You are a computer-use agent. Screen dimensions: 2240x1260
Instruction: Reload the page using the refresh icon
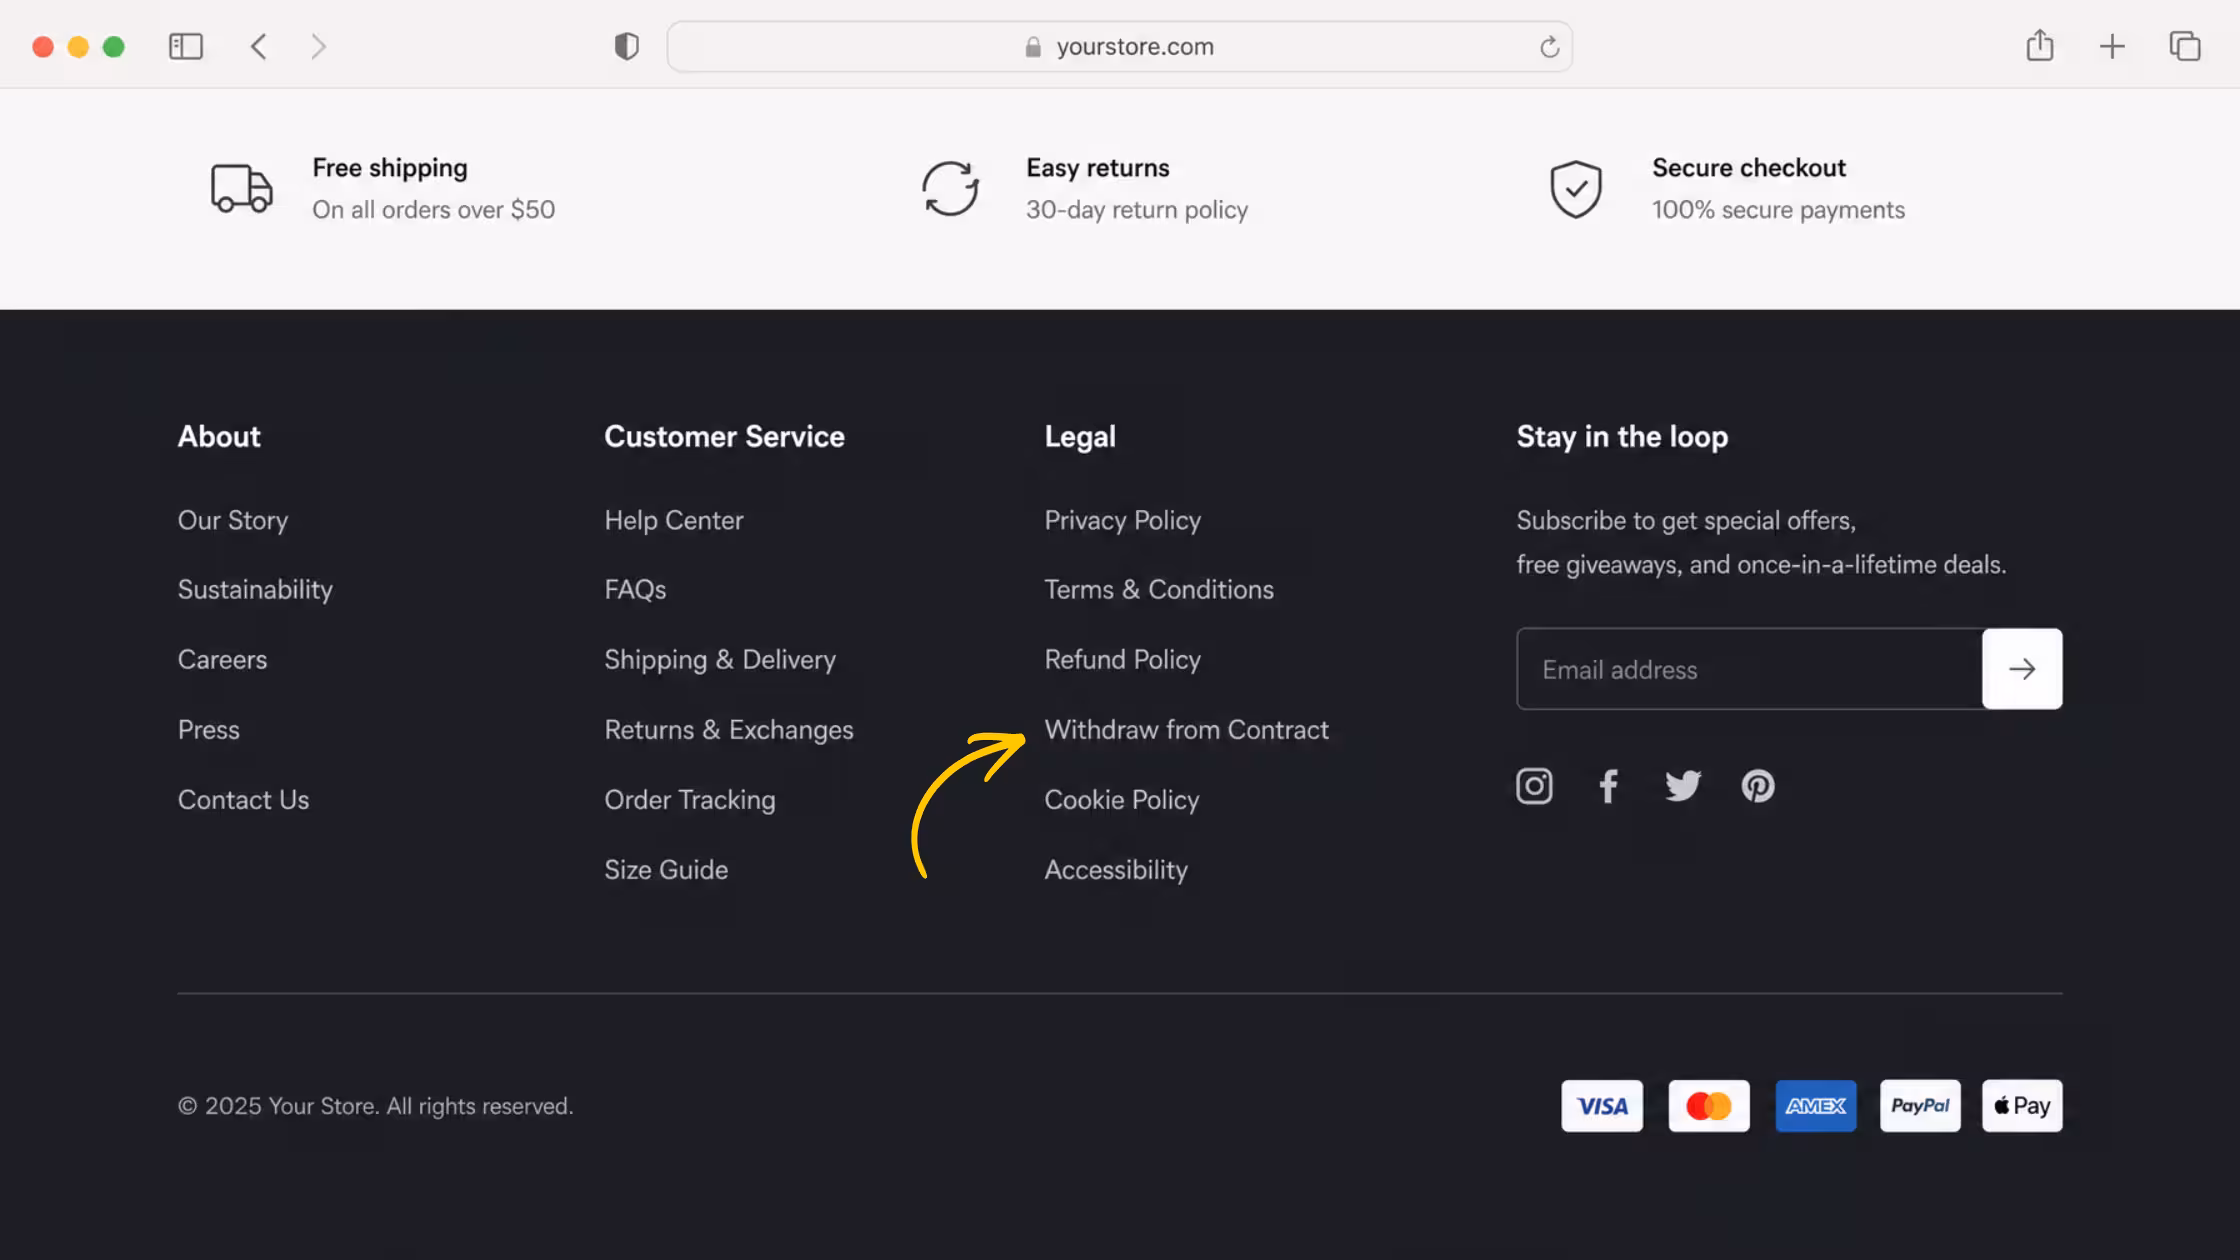coord(1549,46)
